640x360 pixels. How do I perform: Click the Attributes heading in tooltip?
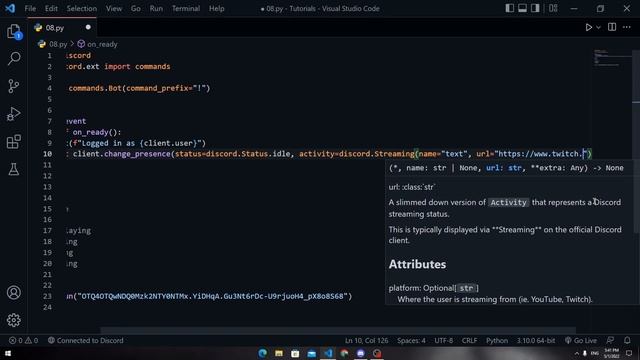tap(417, 264)
